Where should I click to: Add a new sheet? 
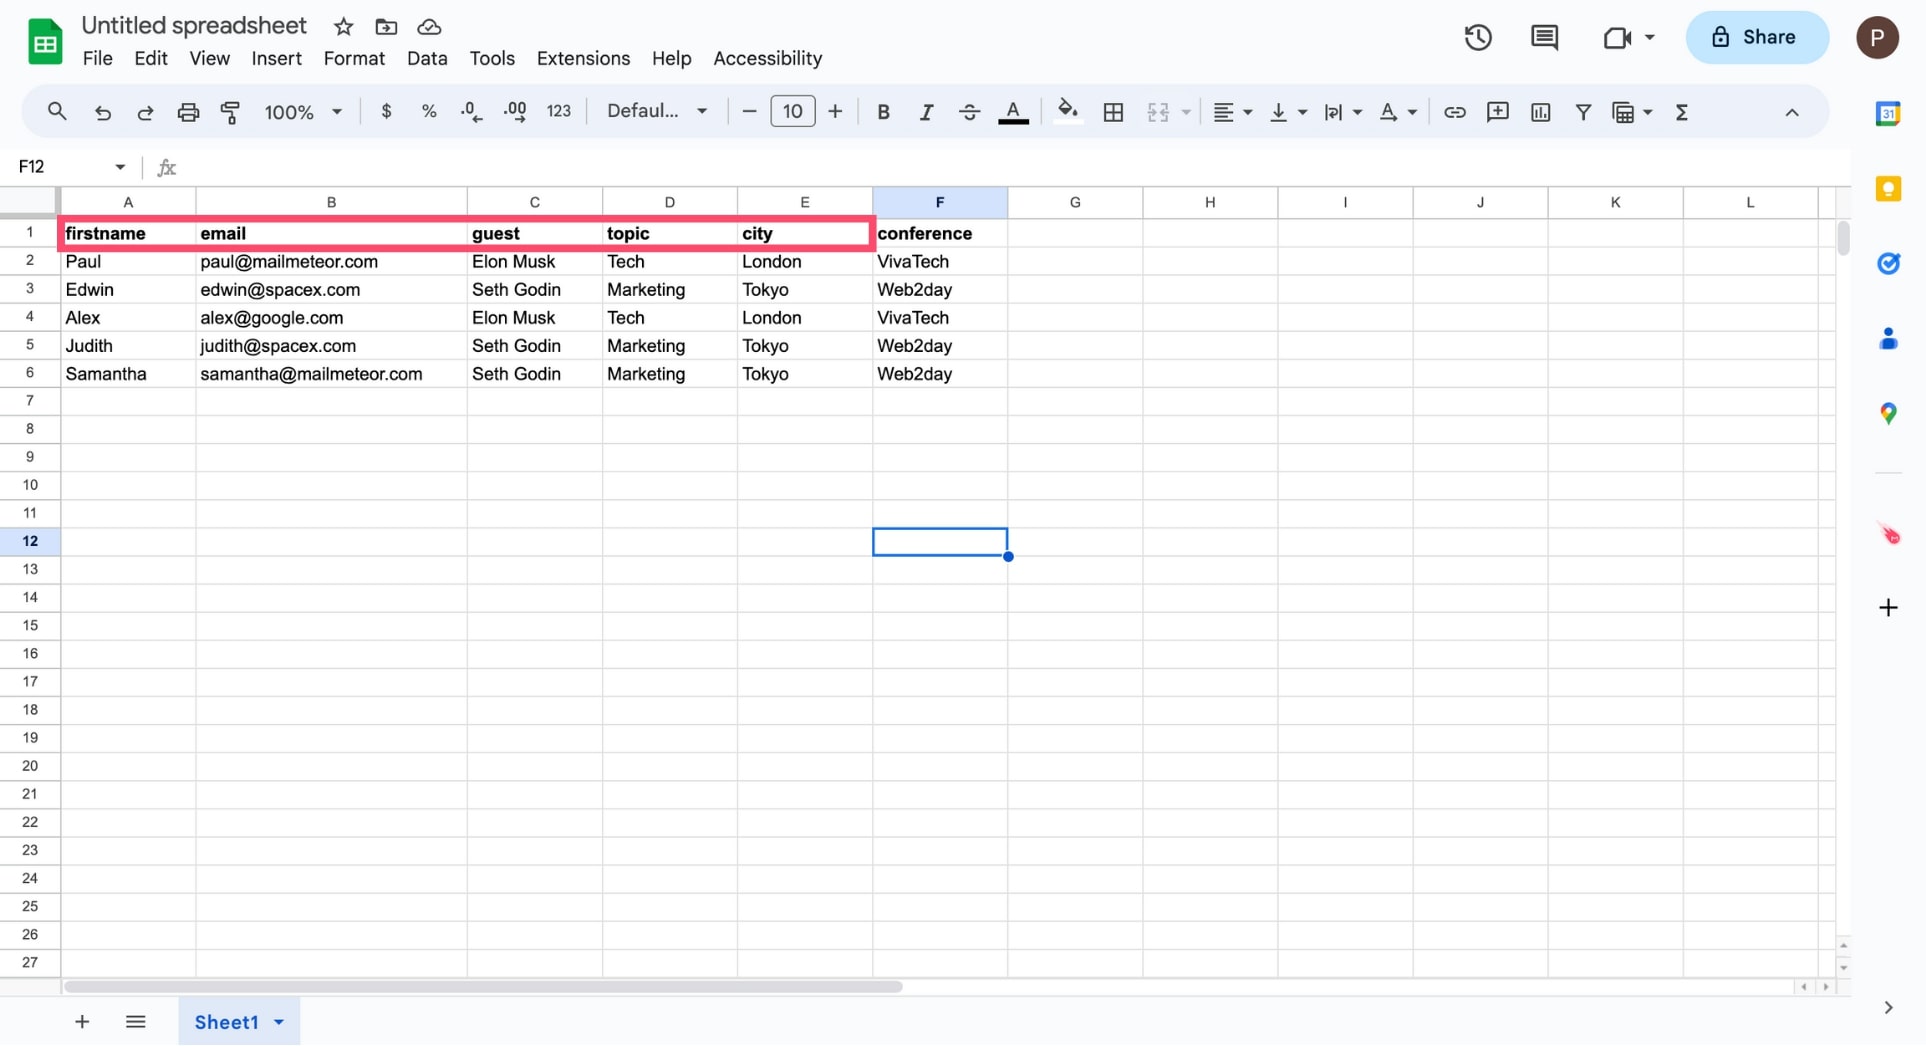pyautogui.click(x=82, y=1021)
